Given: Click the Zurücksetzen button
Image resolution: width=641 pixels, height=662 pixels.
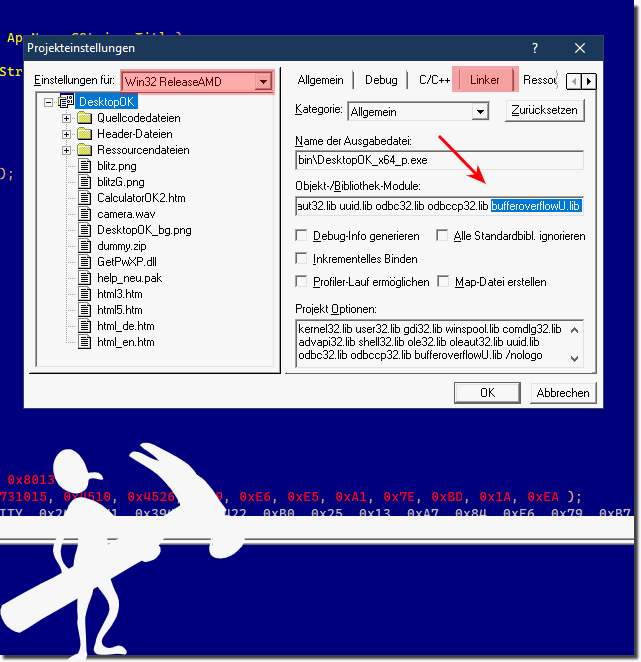Looking at the screenshot, I should click(x=544, y=110).
